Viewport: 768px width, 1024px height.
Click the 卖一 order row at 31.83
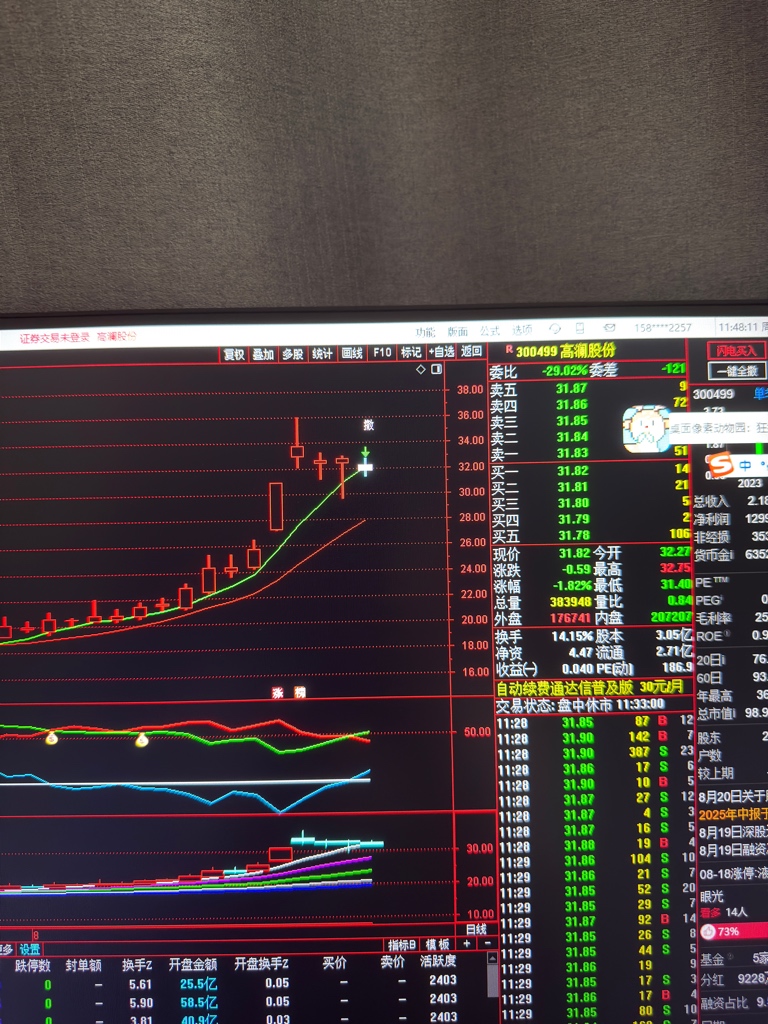tap(589, 453)
